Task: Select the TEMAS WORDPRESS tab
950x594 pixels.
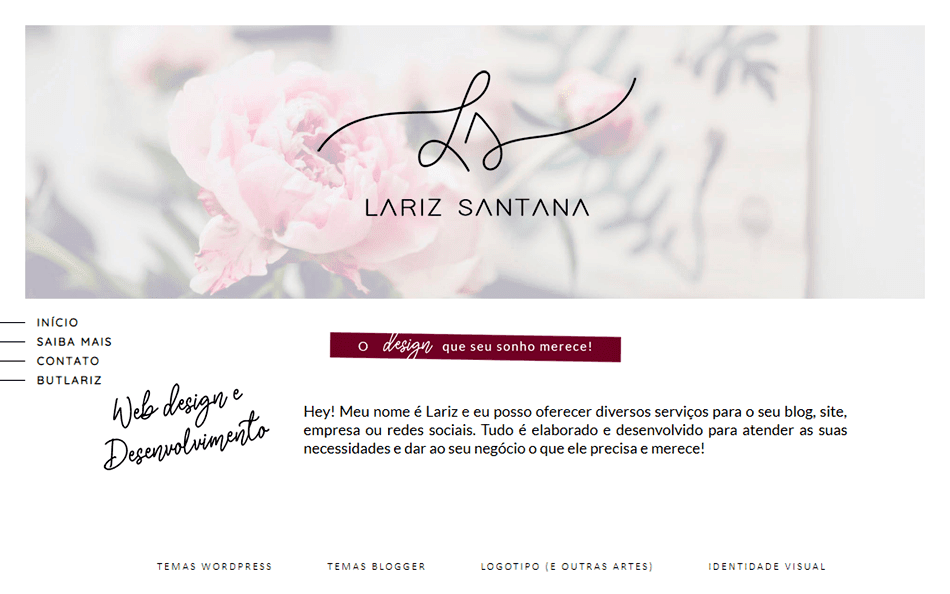Action: tap(214, 567)
